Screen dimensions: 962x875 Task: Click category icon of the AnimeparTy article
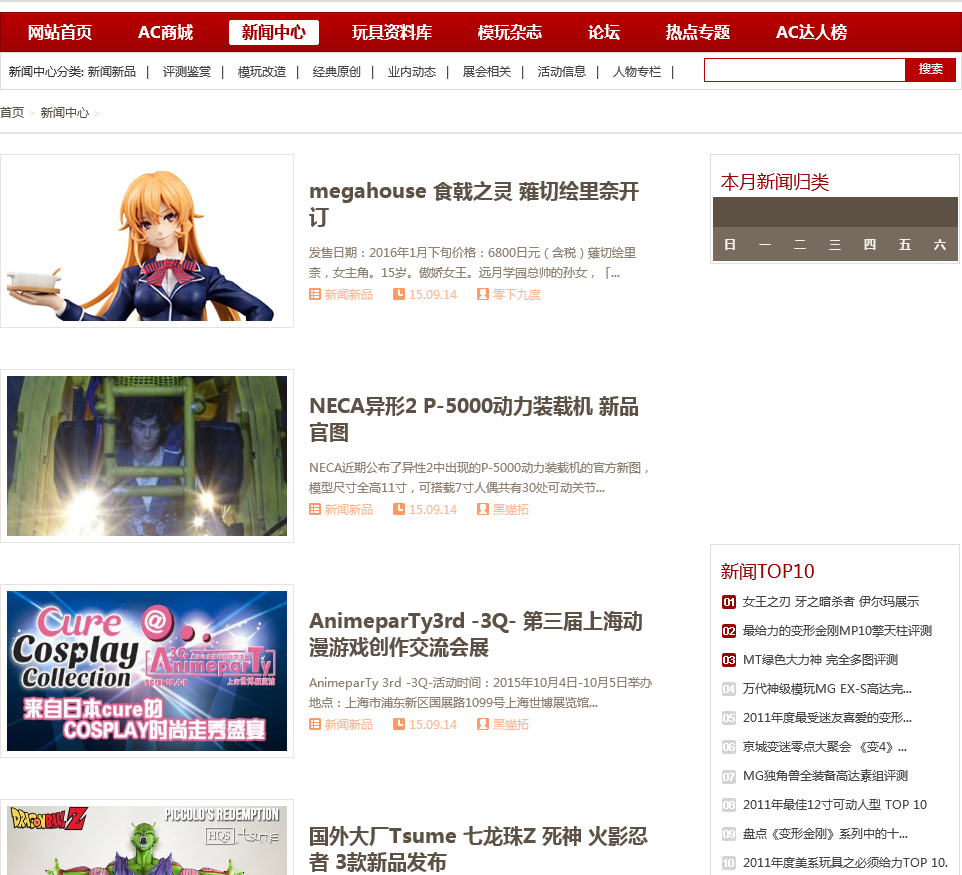tap(315, 724)
